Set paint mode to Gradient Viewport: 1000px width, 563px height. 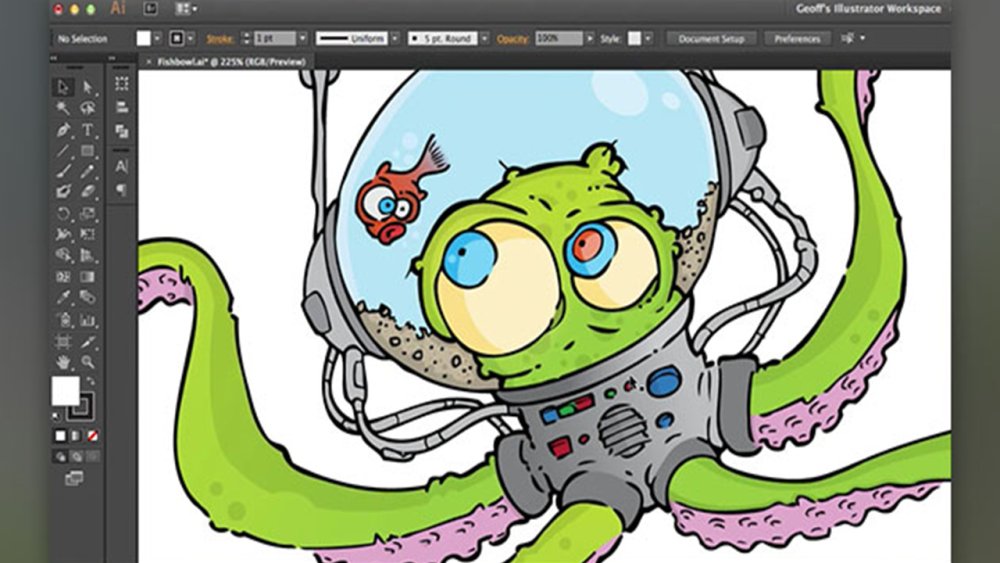(x=76, y=436)
